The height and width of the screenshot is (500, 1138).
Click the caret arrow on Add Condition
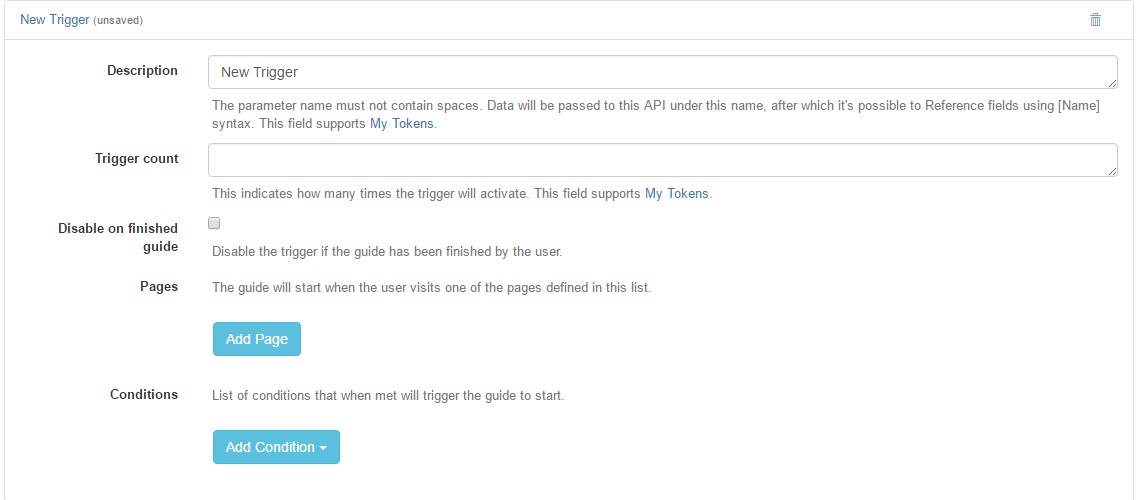click(x=323, y=448)
